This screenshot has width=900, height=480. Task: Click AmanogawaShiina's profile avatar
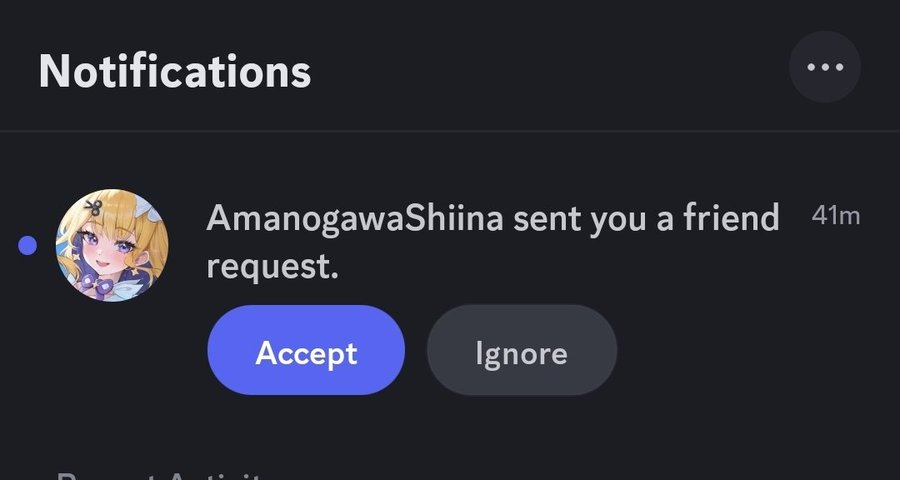pyautogui.click(x=112, y=245)
